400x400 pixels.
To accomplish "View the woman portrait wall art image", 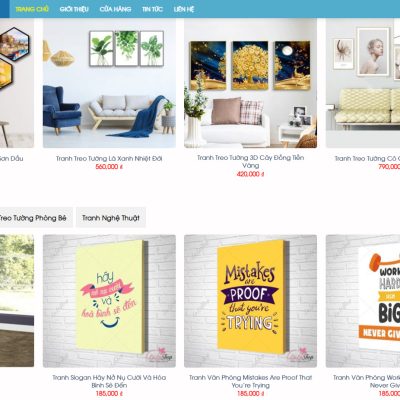I will click(x=363, y=83).
